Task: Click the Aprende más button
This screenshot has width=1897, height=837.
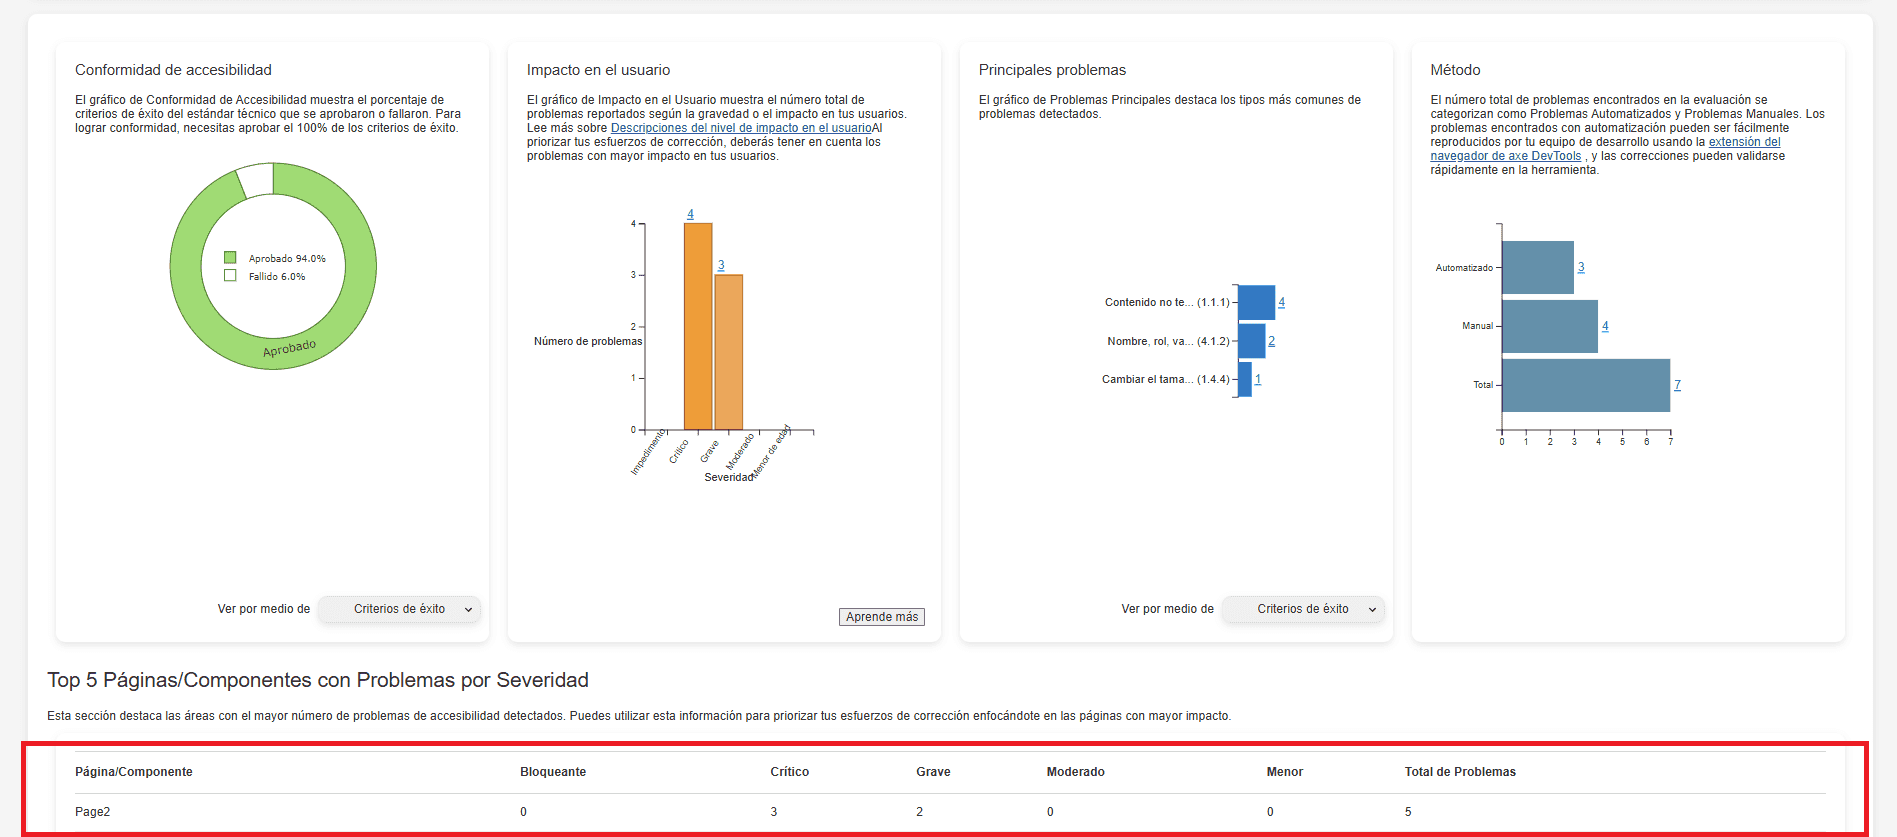Action: pyautogui.click(x=881, y=617)
